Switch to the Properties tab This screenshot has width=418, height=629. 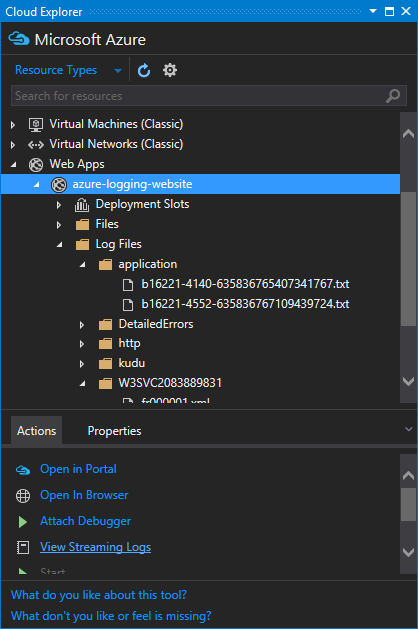click(114, 430)
